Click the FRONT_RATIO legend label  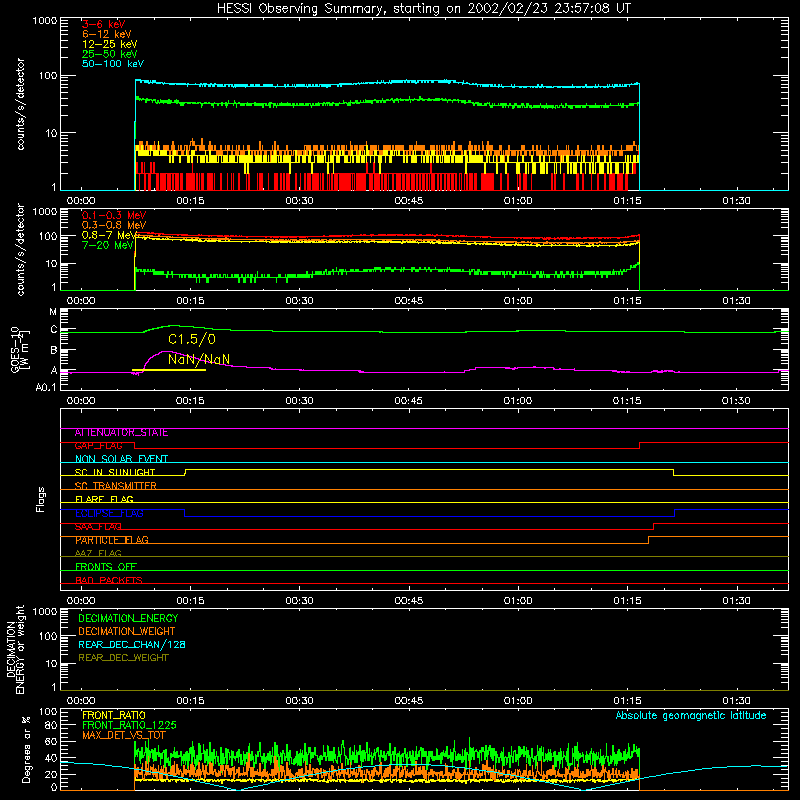coord(114,715)
